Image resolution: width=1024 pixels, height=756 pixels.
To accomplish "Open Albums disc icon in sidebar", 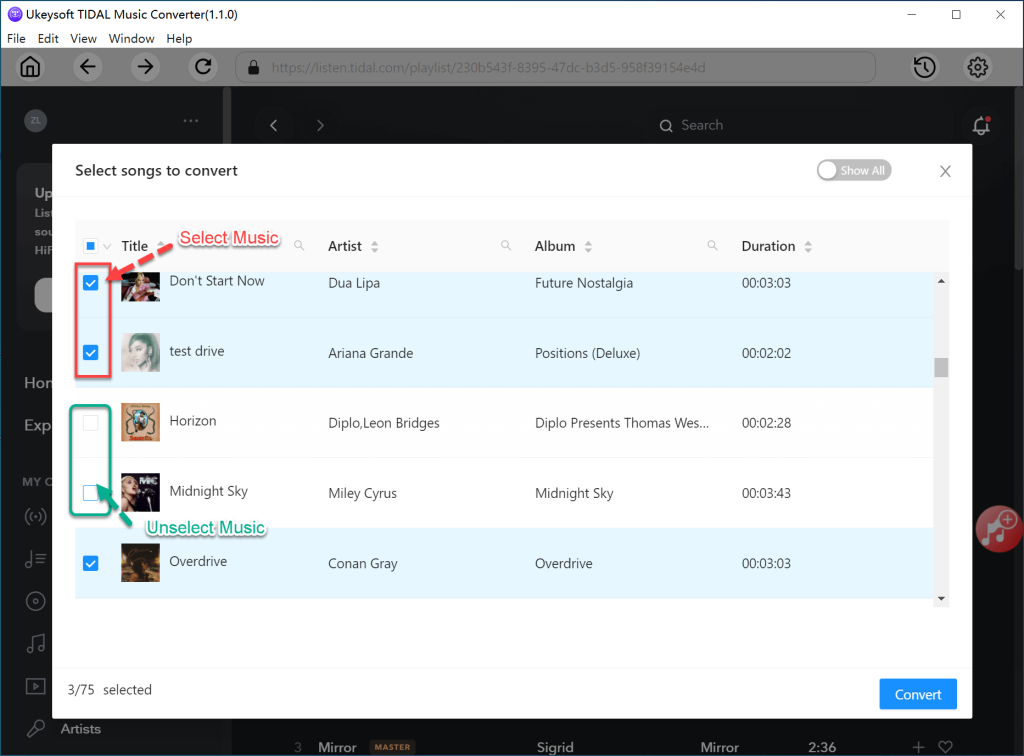I will [x=35, y=601].
